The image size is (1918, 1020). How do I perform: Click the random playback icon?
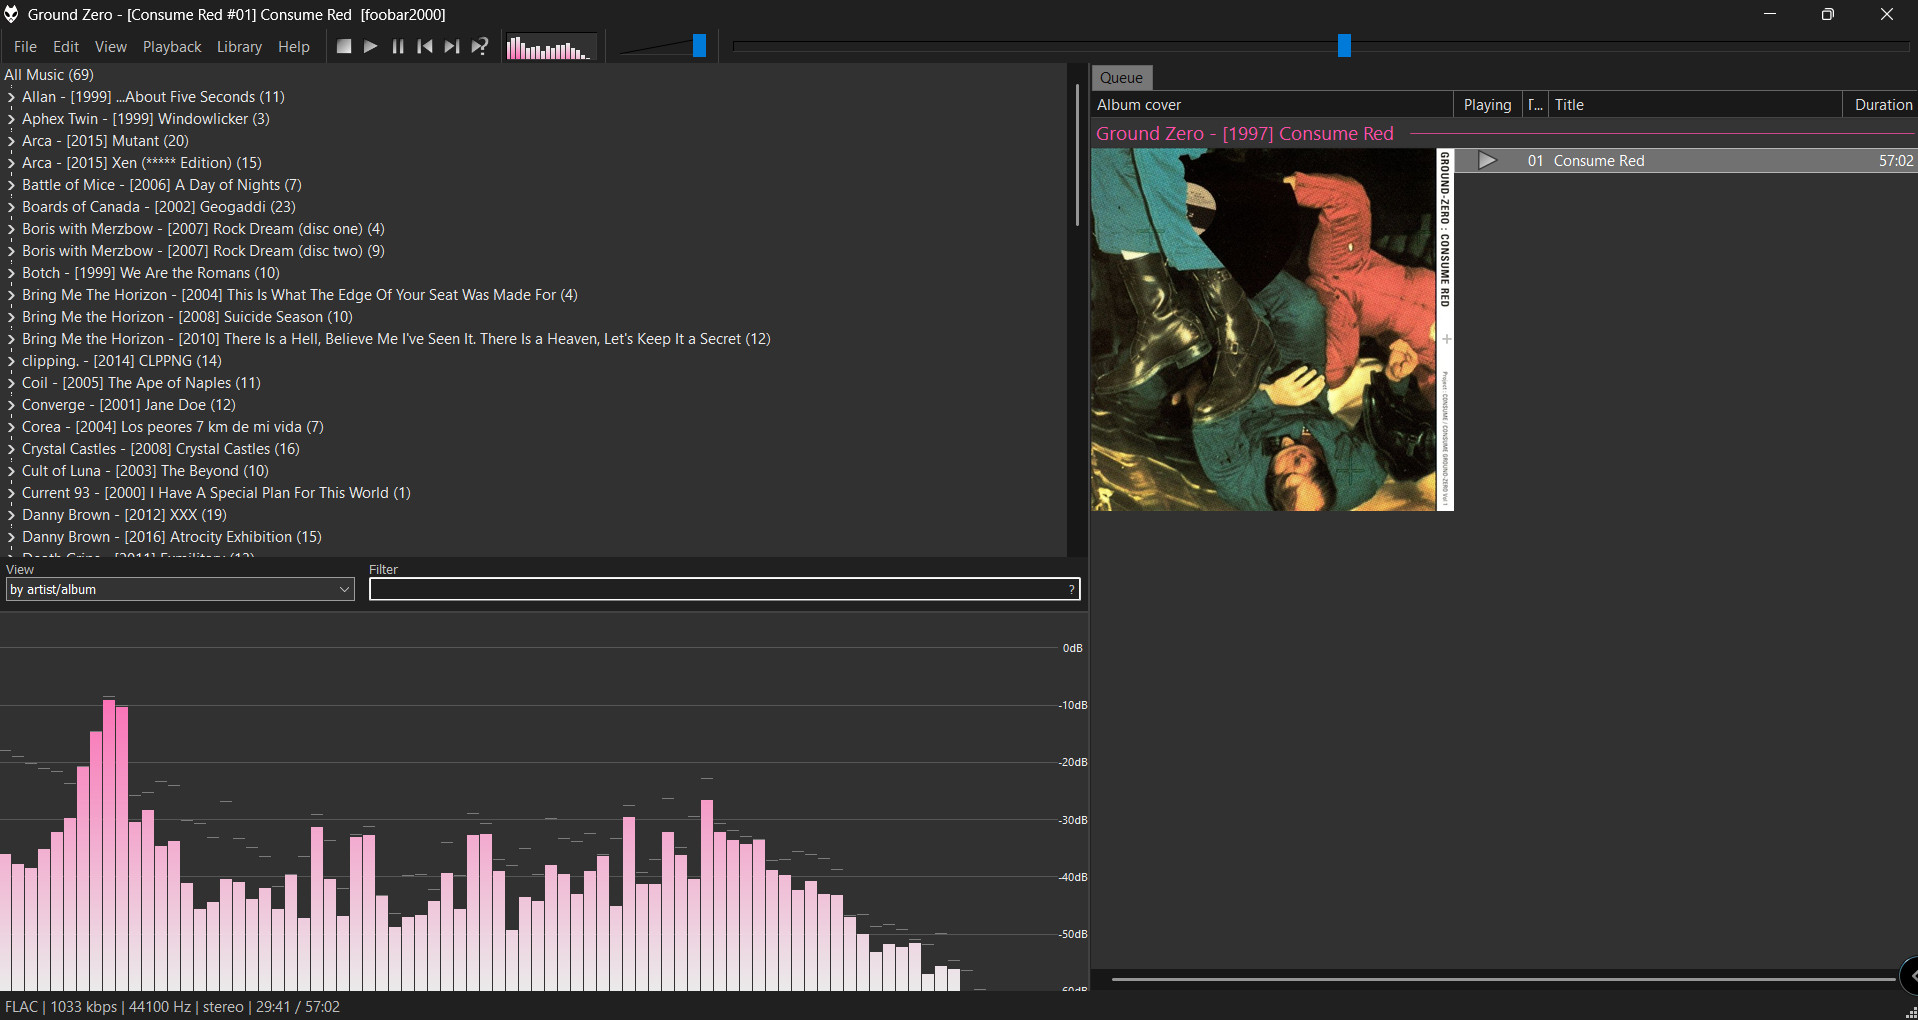tap(480, 46)
